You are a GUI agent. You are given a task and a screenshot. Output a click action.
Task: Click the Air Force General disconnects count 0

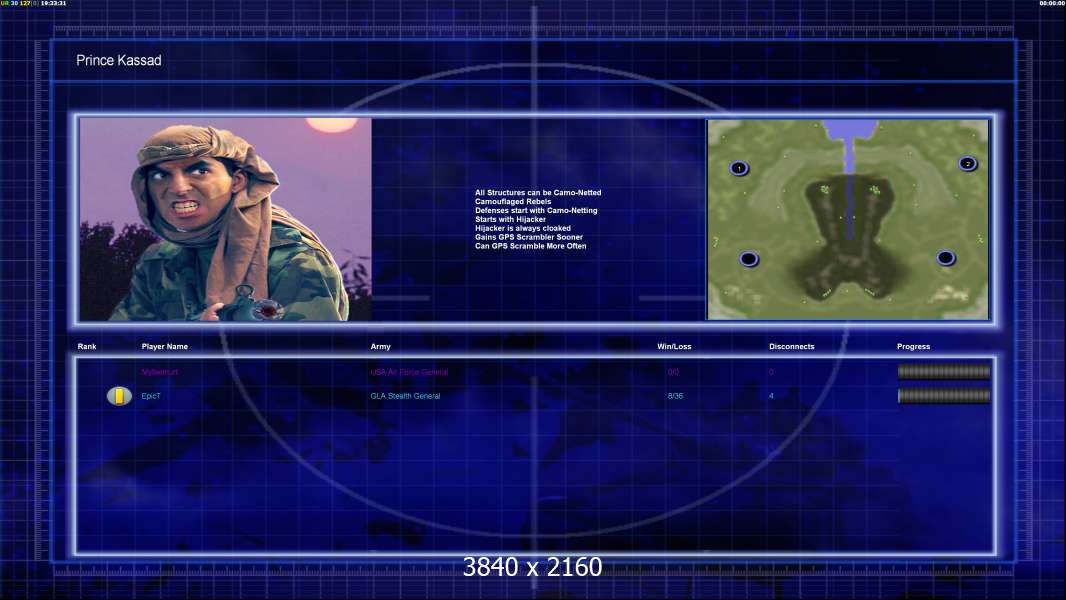point(771,372)
